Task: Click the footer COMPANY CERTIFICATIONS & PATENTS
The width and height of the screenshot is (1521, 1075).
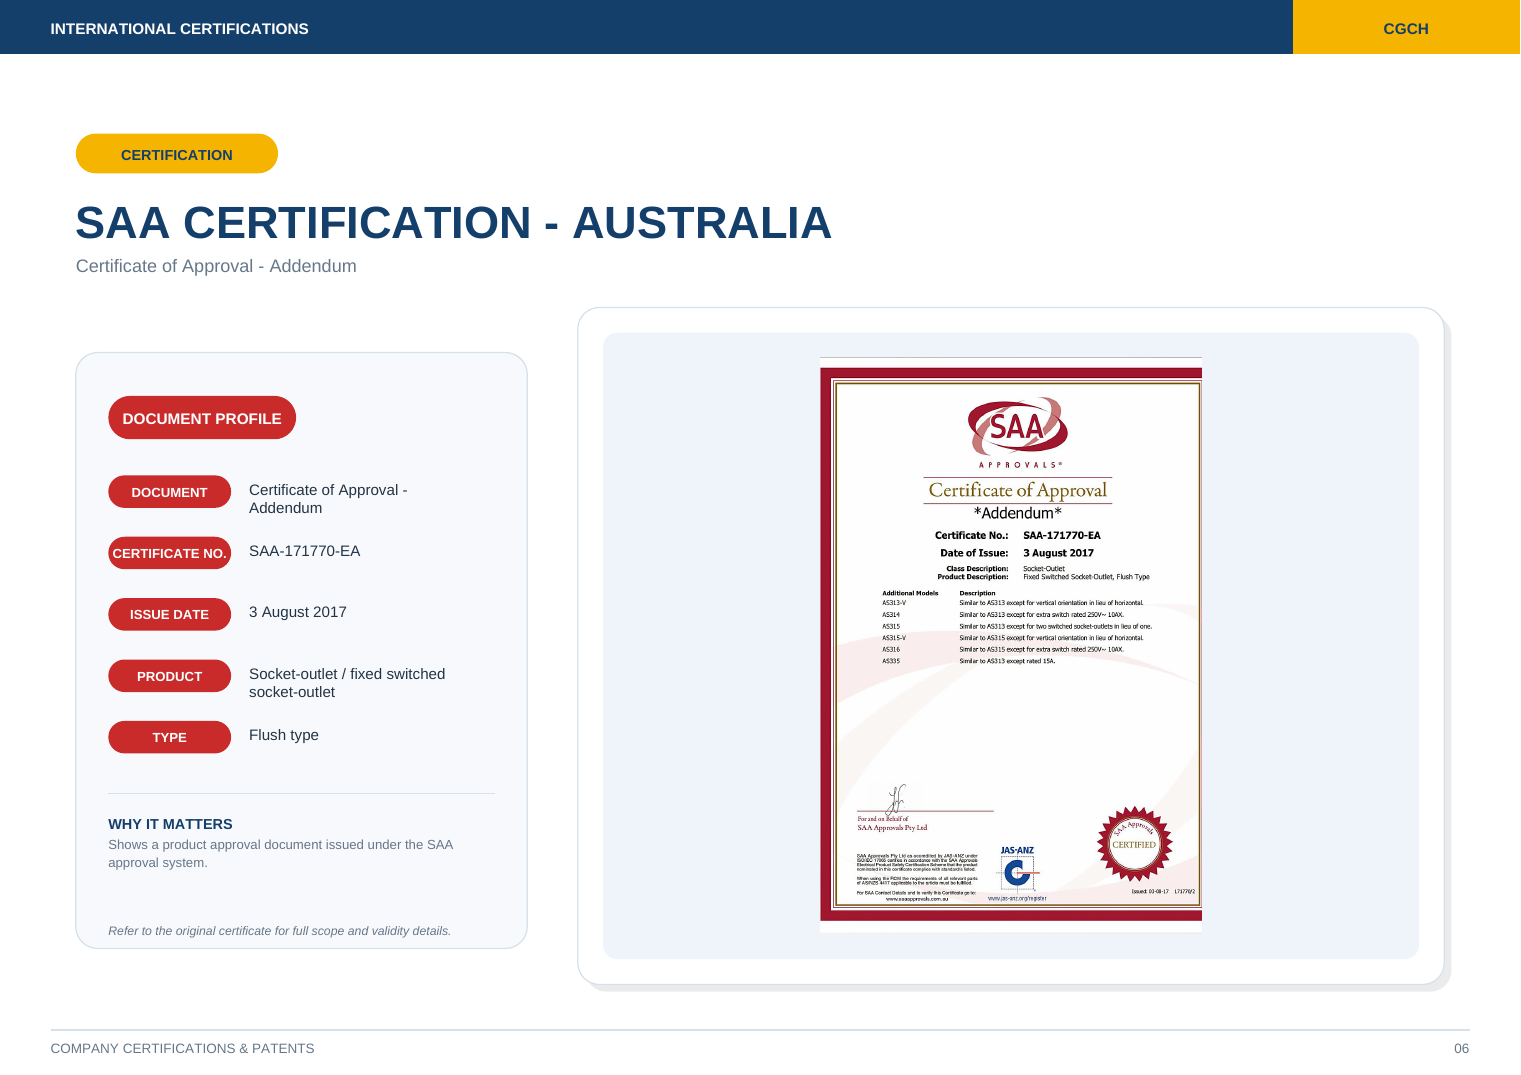Action: tap(182, 1048)
